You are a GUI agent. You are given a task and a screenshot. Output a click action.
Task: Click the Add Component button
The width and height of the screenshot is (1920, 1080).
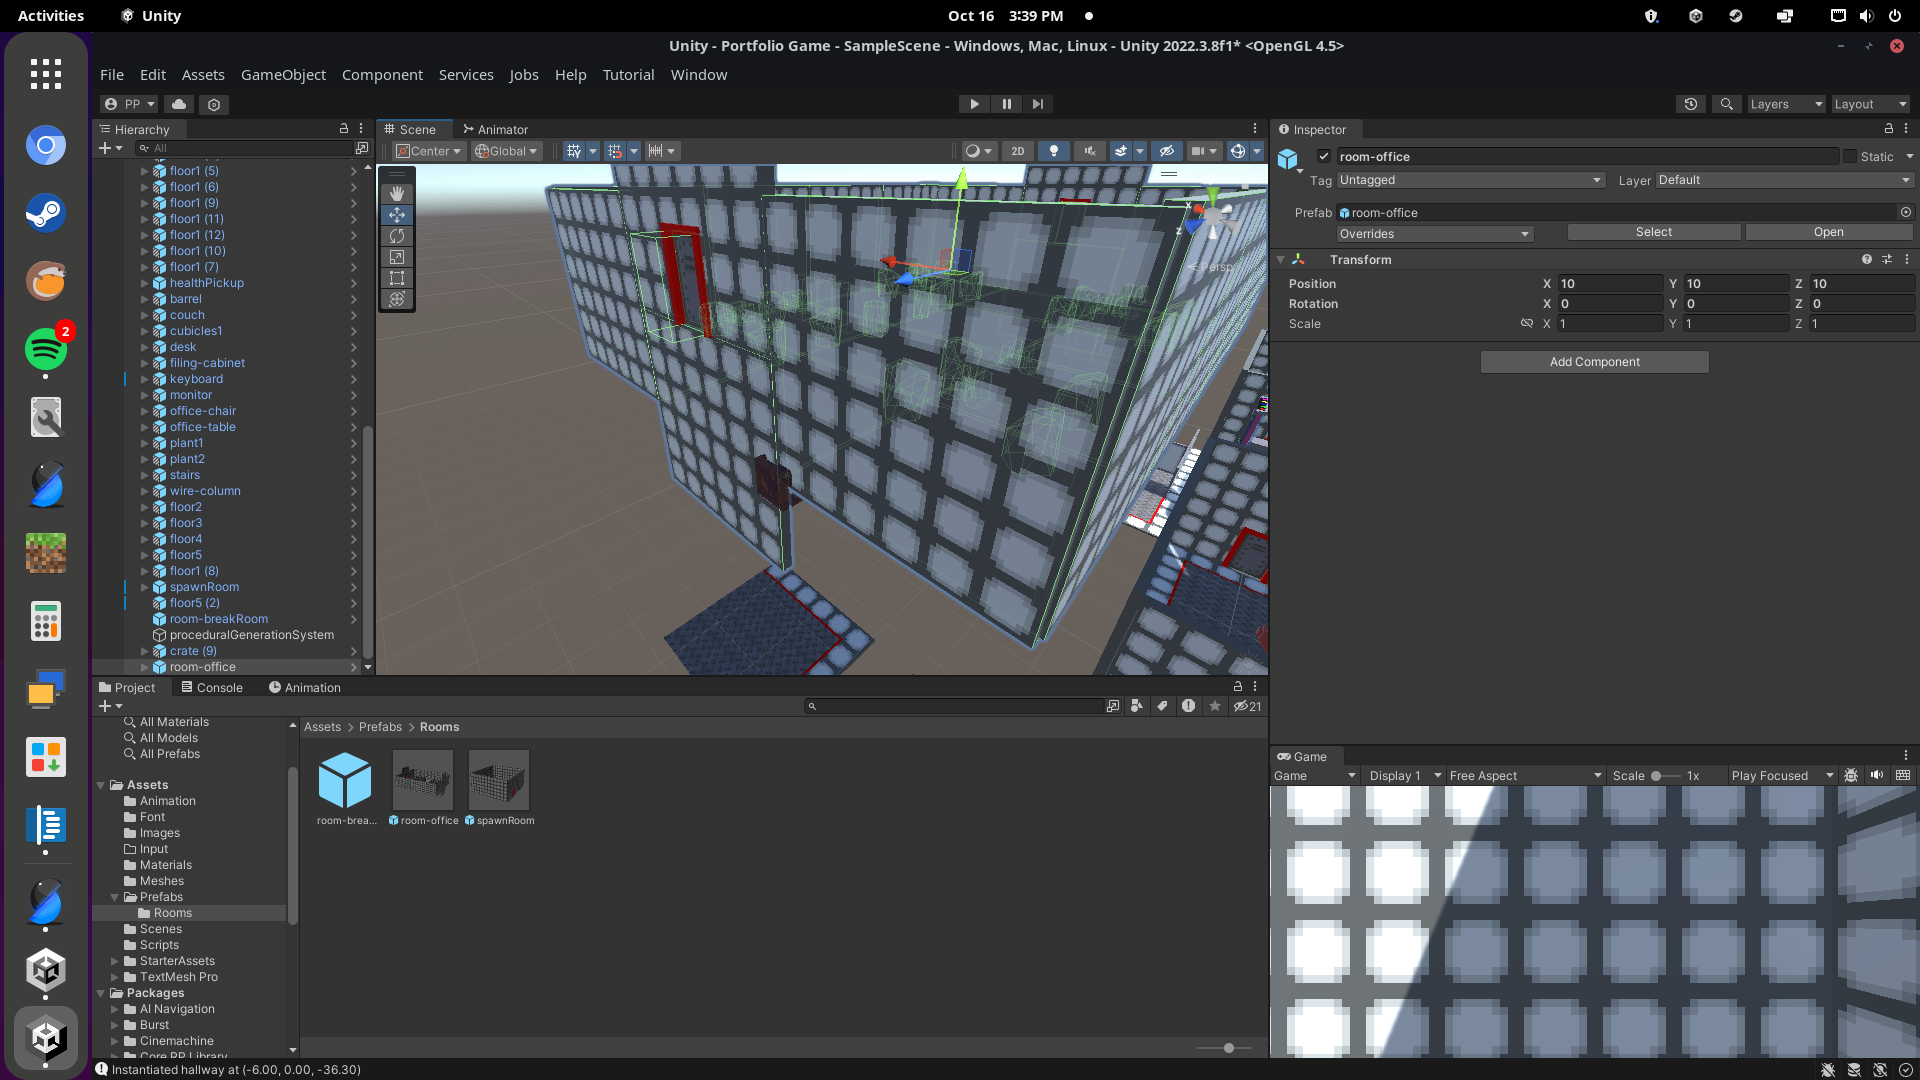[1594, 362]
